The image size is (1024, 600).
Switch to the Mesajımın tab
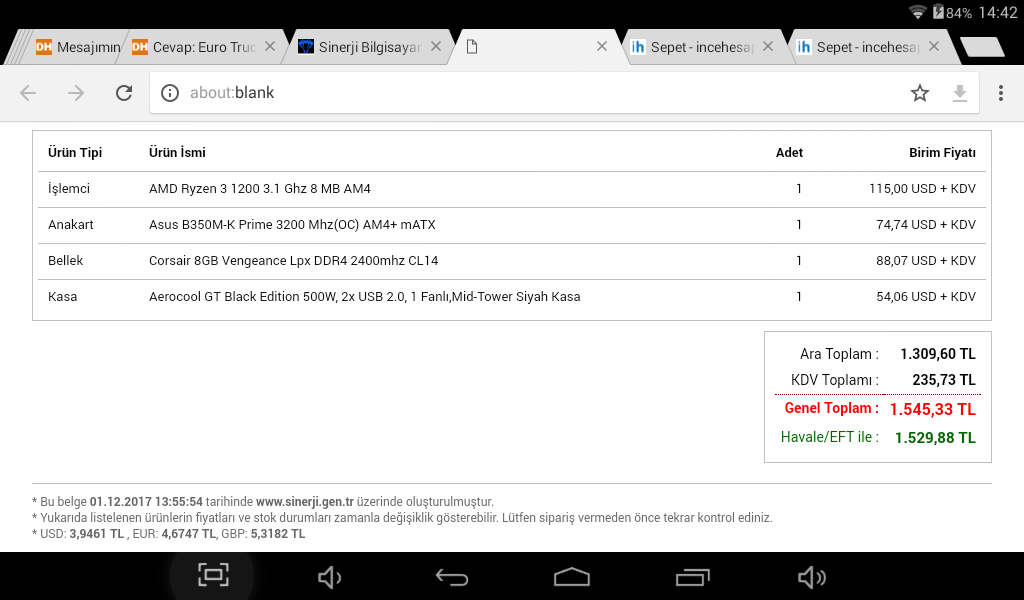tap(78, 47)
